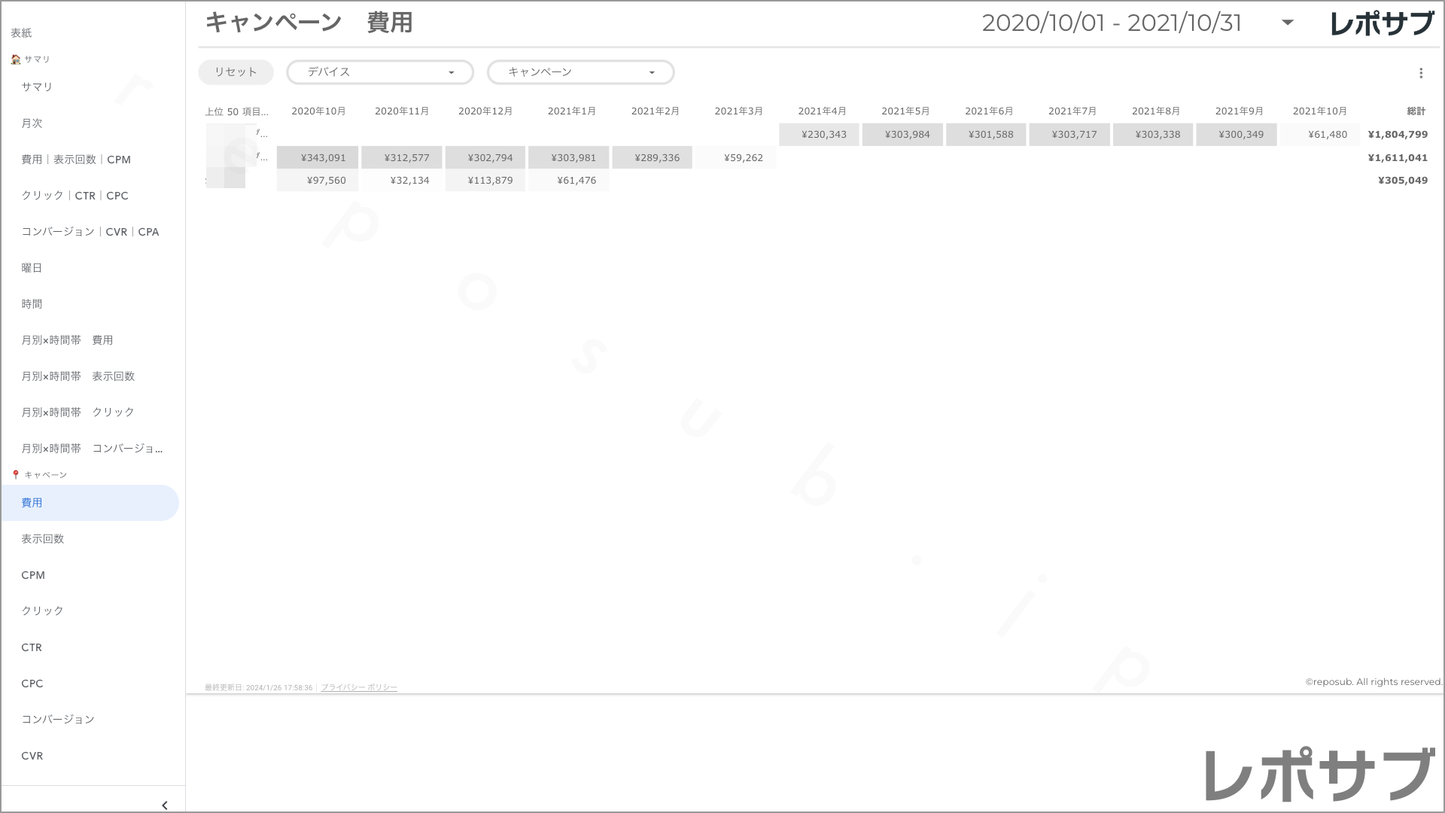Image resolution: width=1445 pixels, height=813 pixels.
Task: Go to the サマリ page
Action: [37, 87]
